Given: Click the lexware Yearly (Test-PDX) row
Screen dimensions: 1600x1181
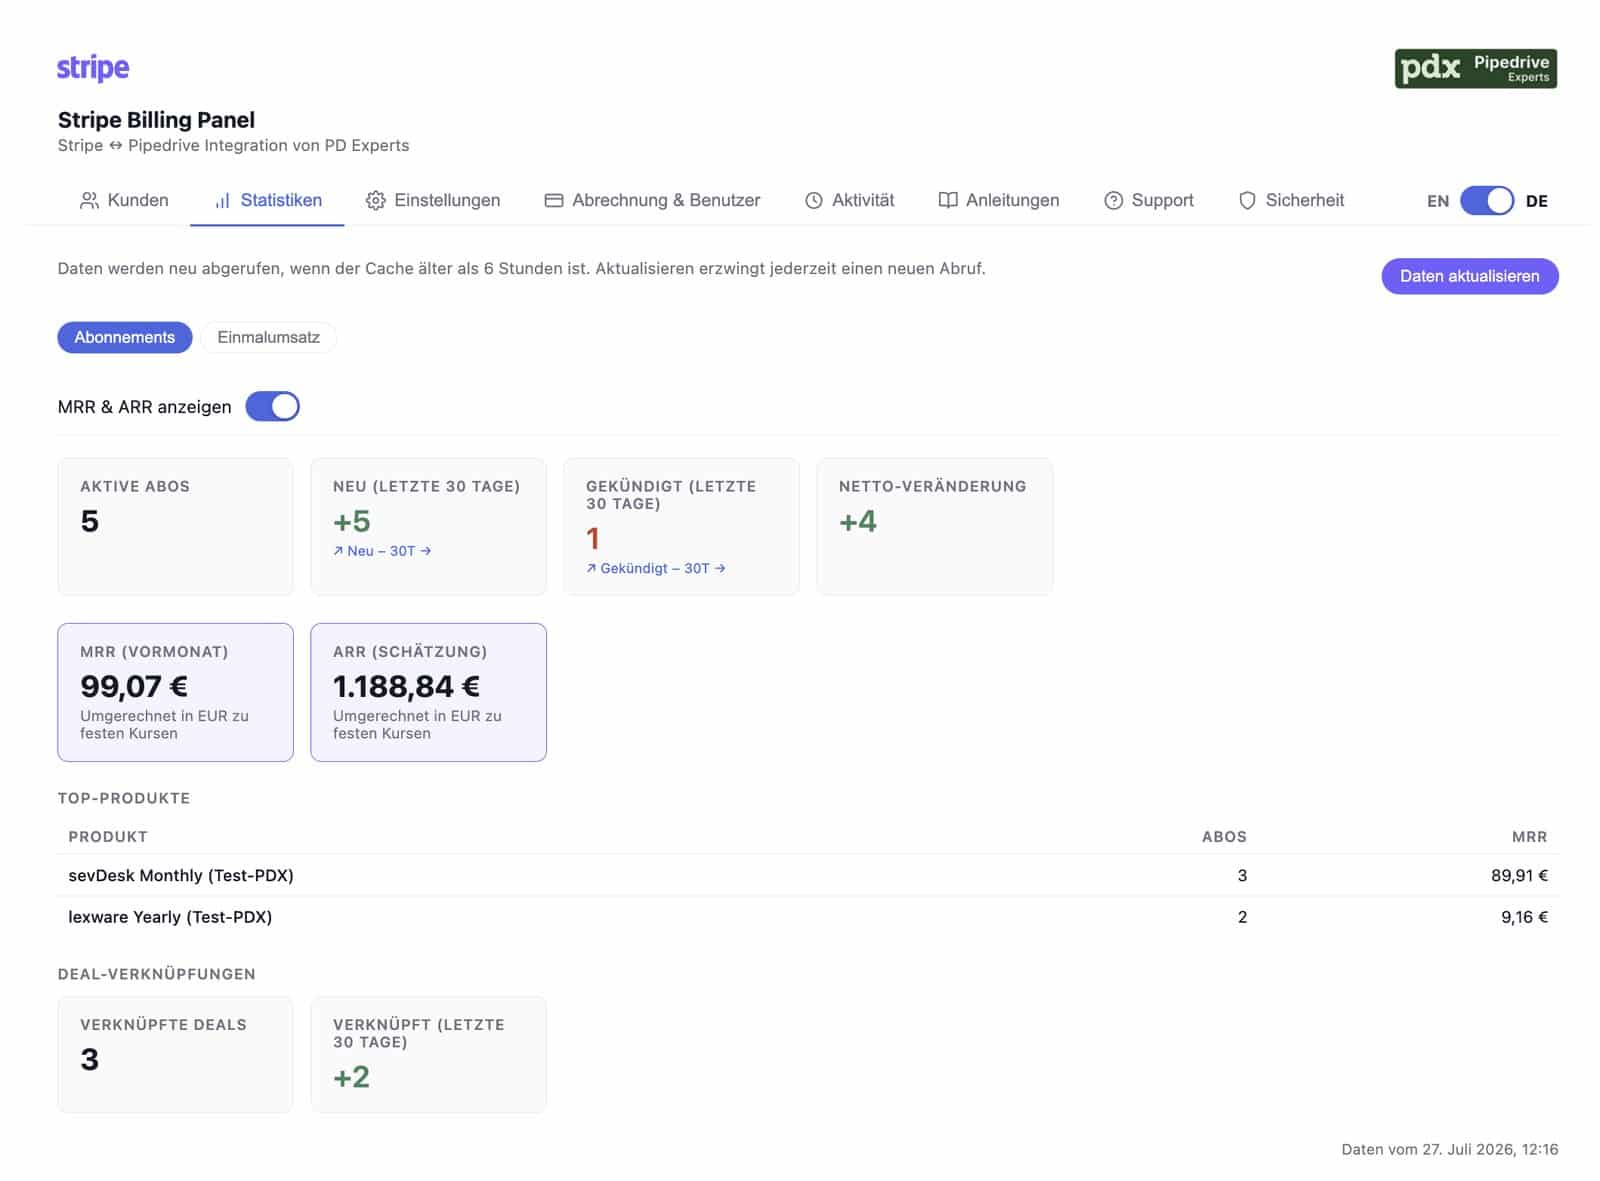Looking at the screenshot, I should point(808,917).
